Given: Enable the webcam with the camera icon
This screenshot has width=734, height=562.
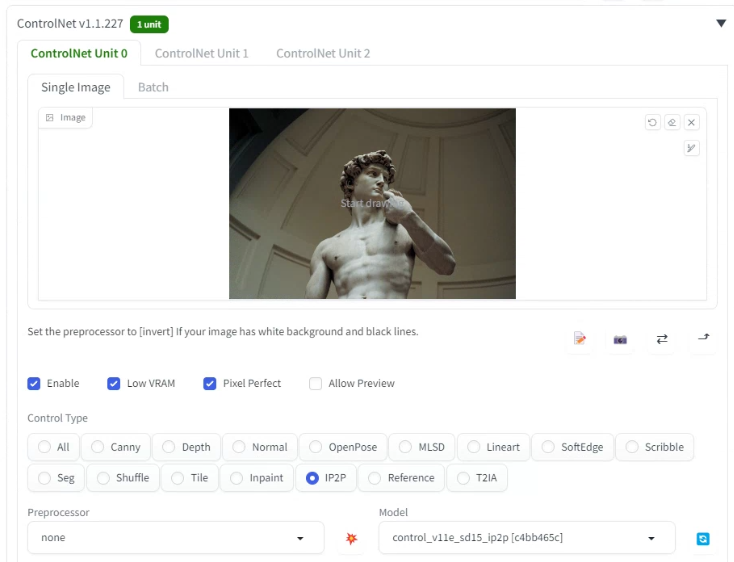Looking at the screenshot, I should click(x=620, y=339).
